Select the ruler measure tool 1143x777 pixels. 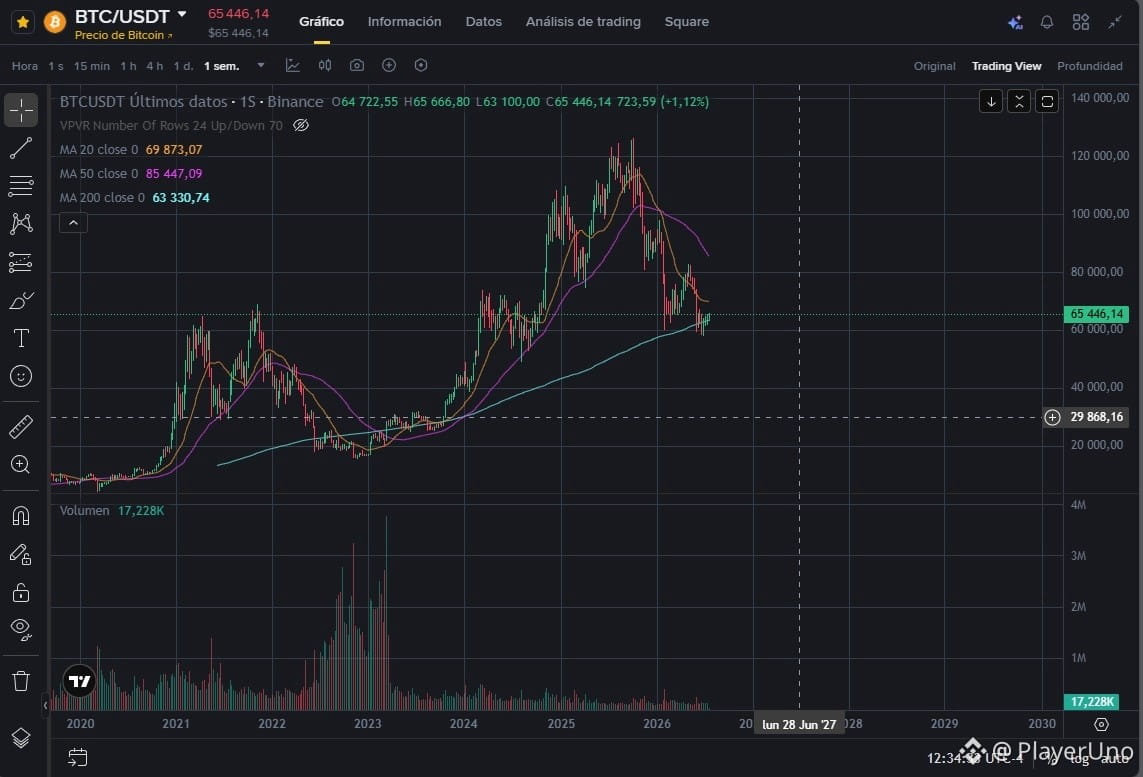21,426
